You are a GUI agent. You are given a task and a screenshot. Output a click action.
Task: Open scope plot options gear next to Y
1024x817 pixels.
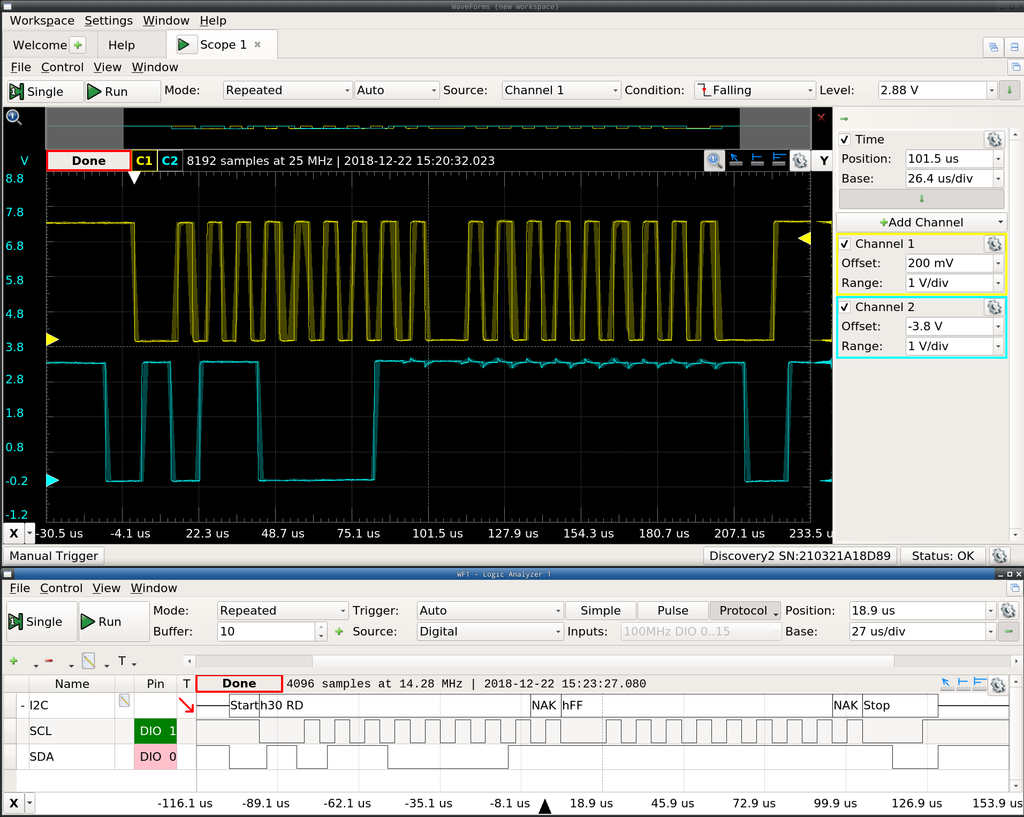(800, 160)
